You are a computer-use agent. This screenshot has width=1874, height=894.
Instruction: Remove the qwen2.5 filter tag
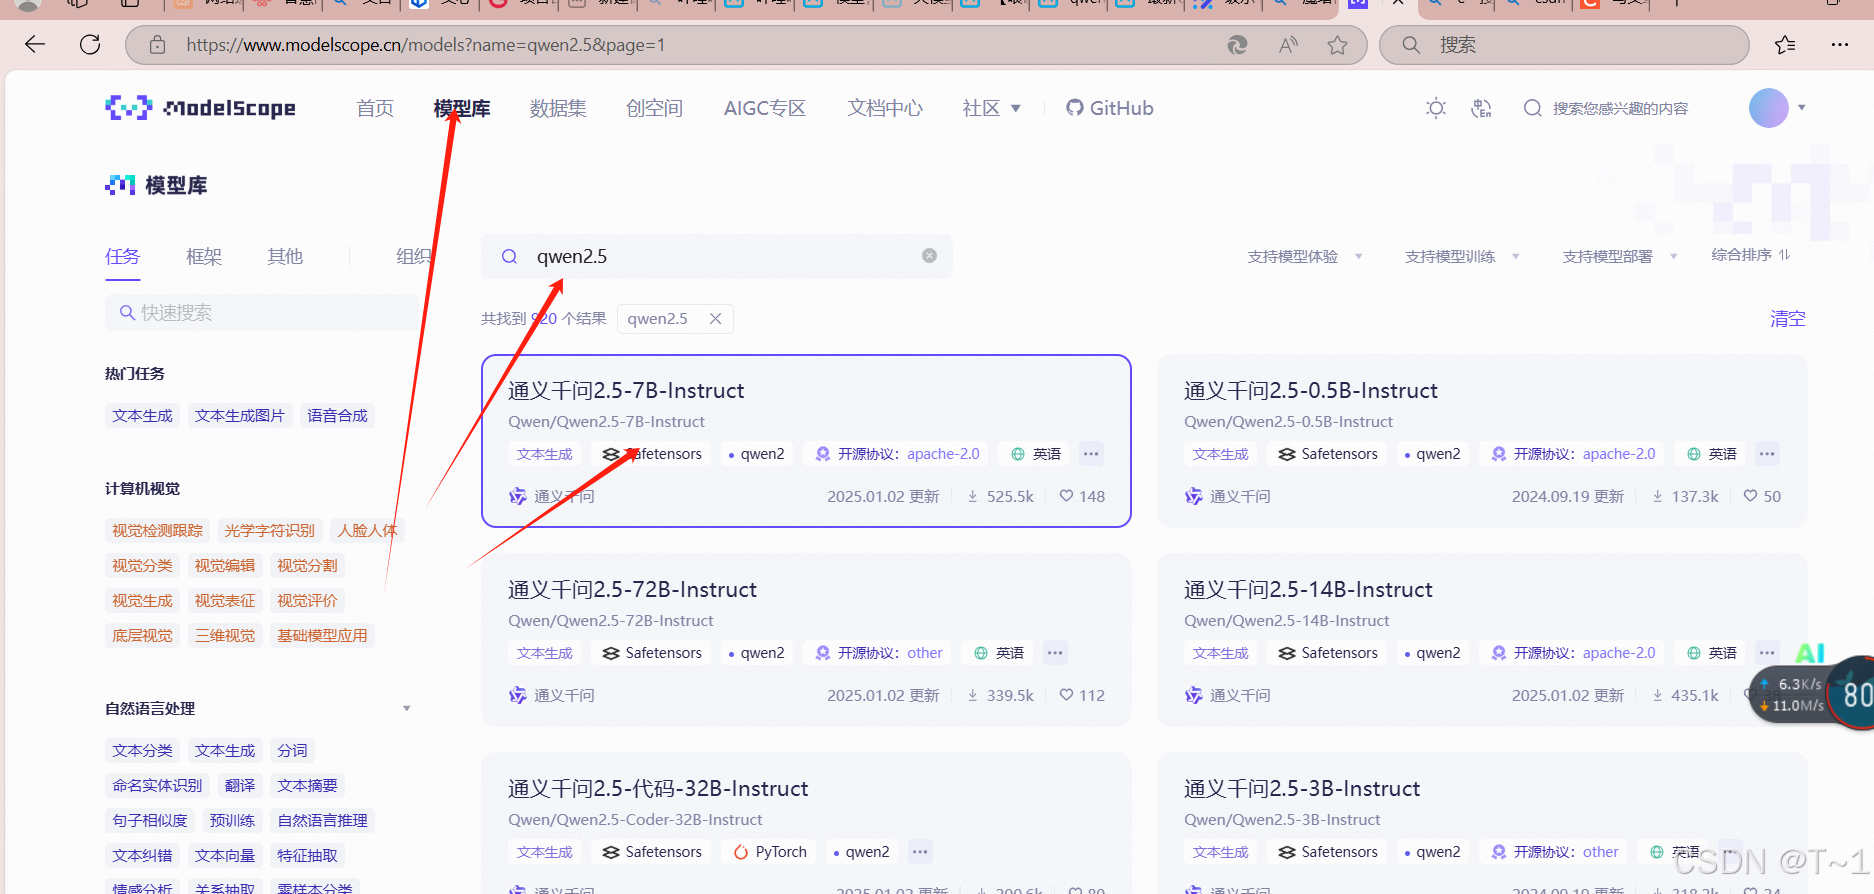point(716,319)
